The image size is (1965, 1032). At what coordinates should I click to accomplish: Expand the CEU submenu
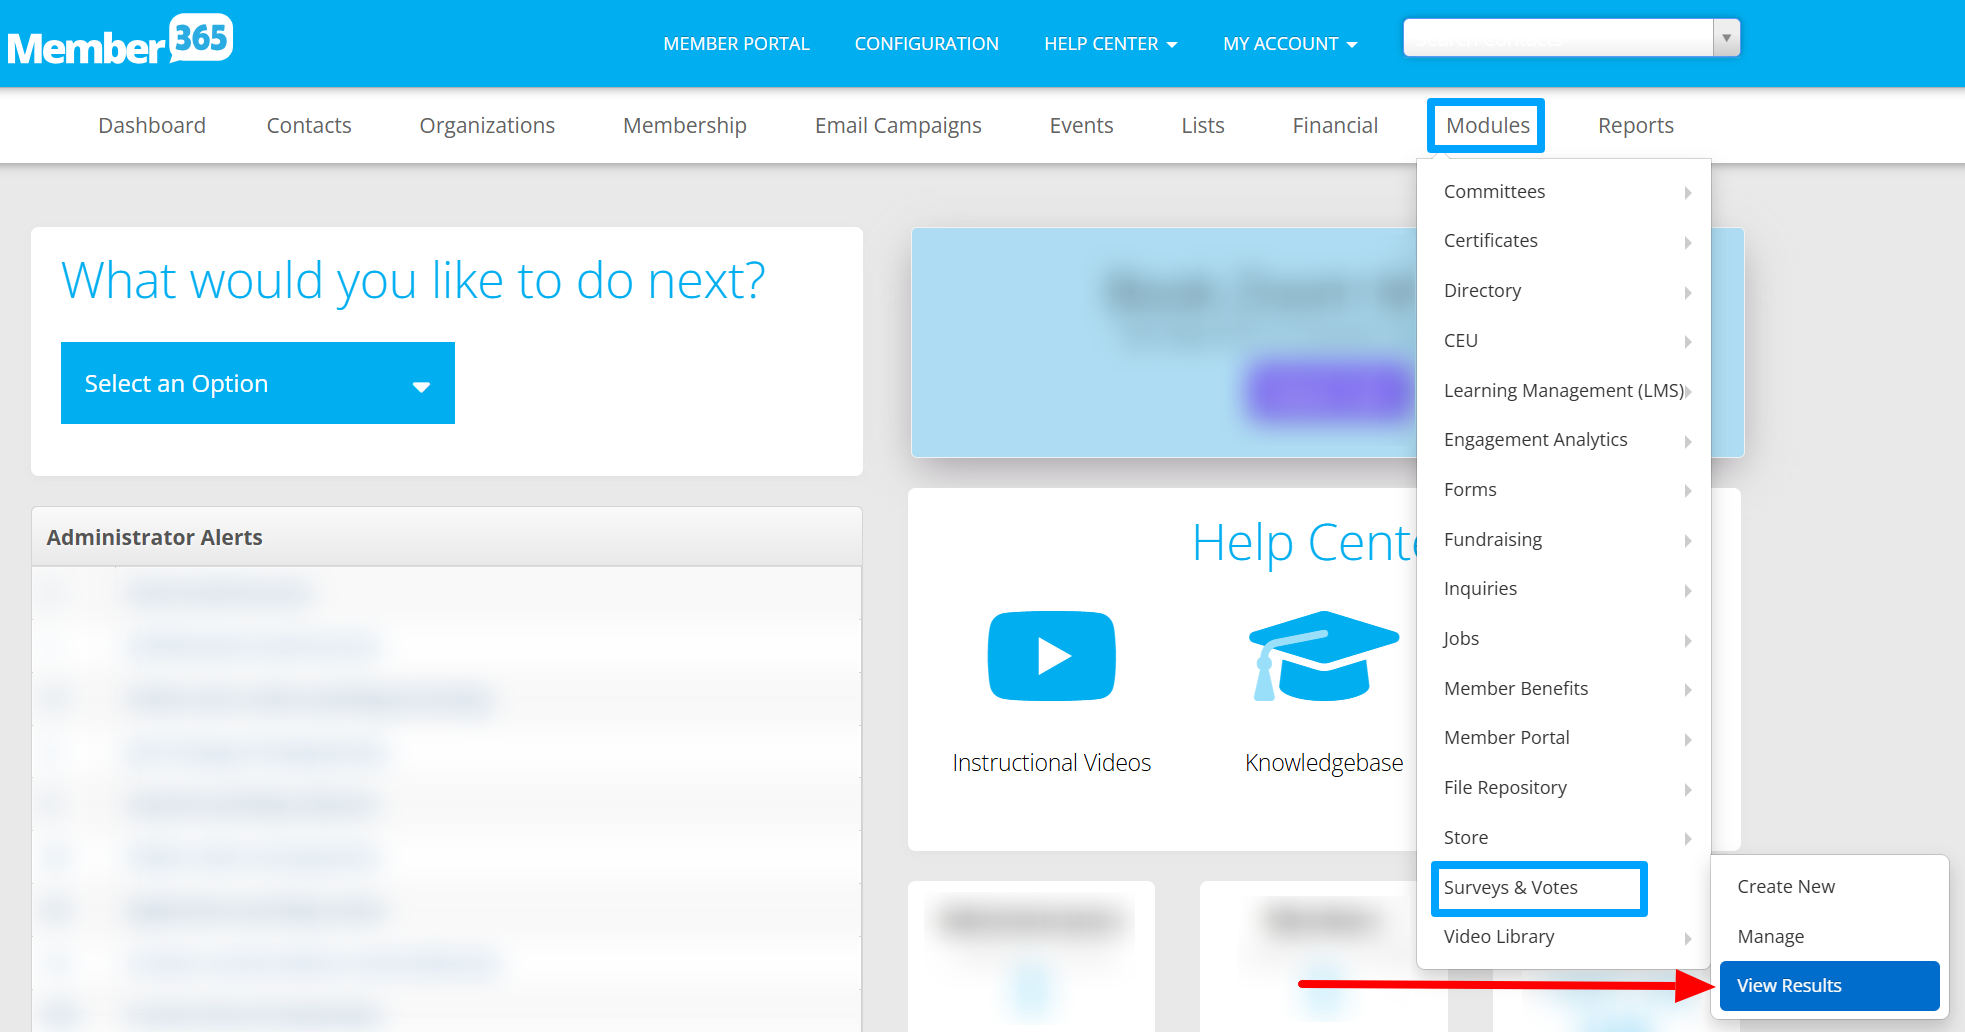tap(1564, 340)
